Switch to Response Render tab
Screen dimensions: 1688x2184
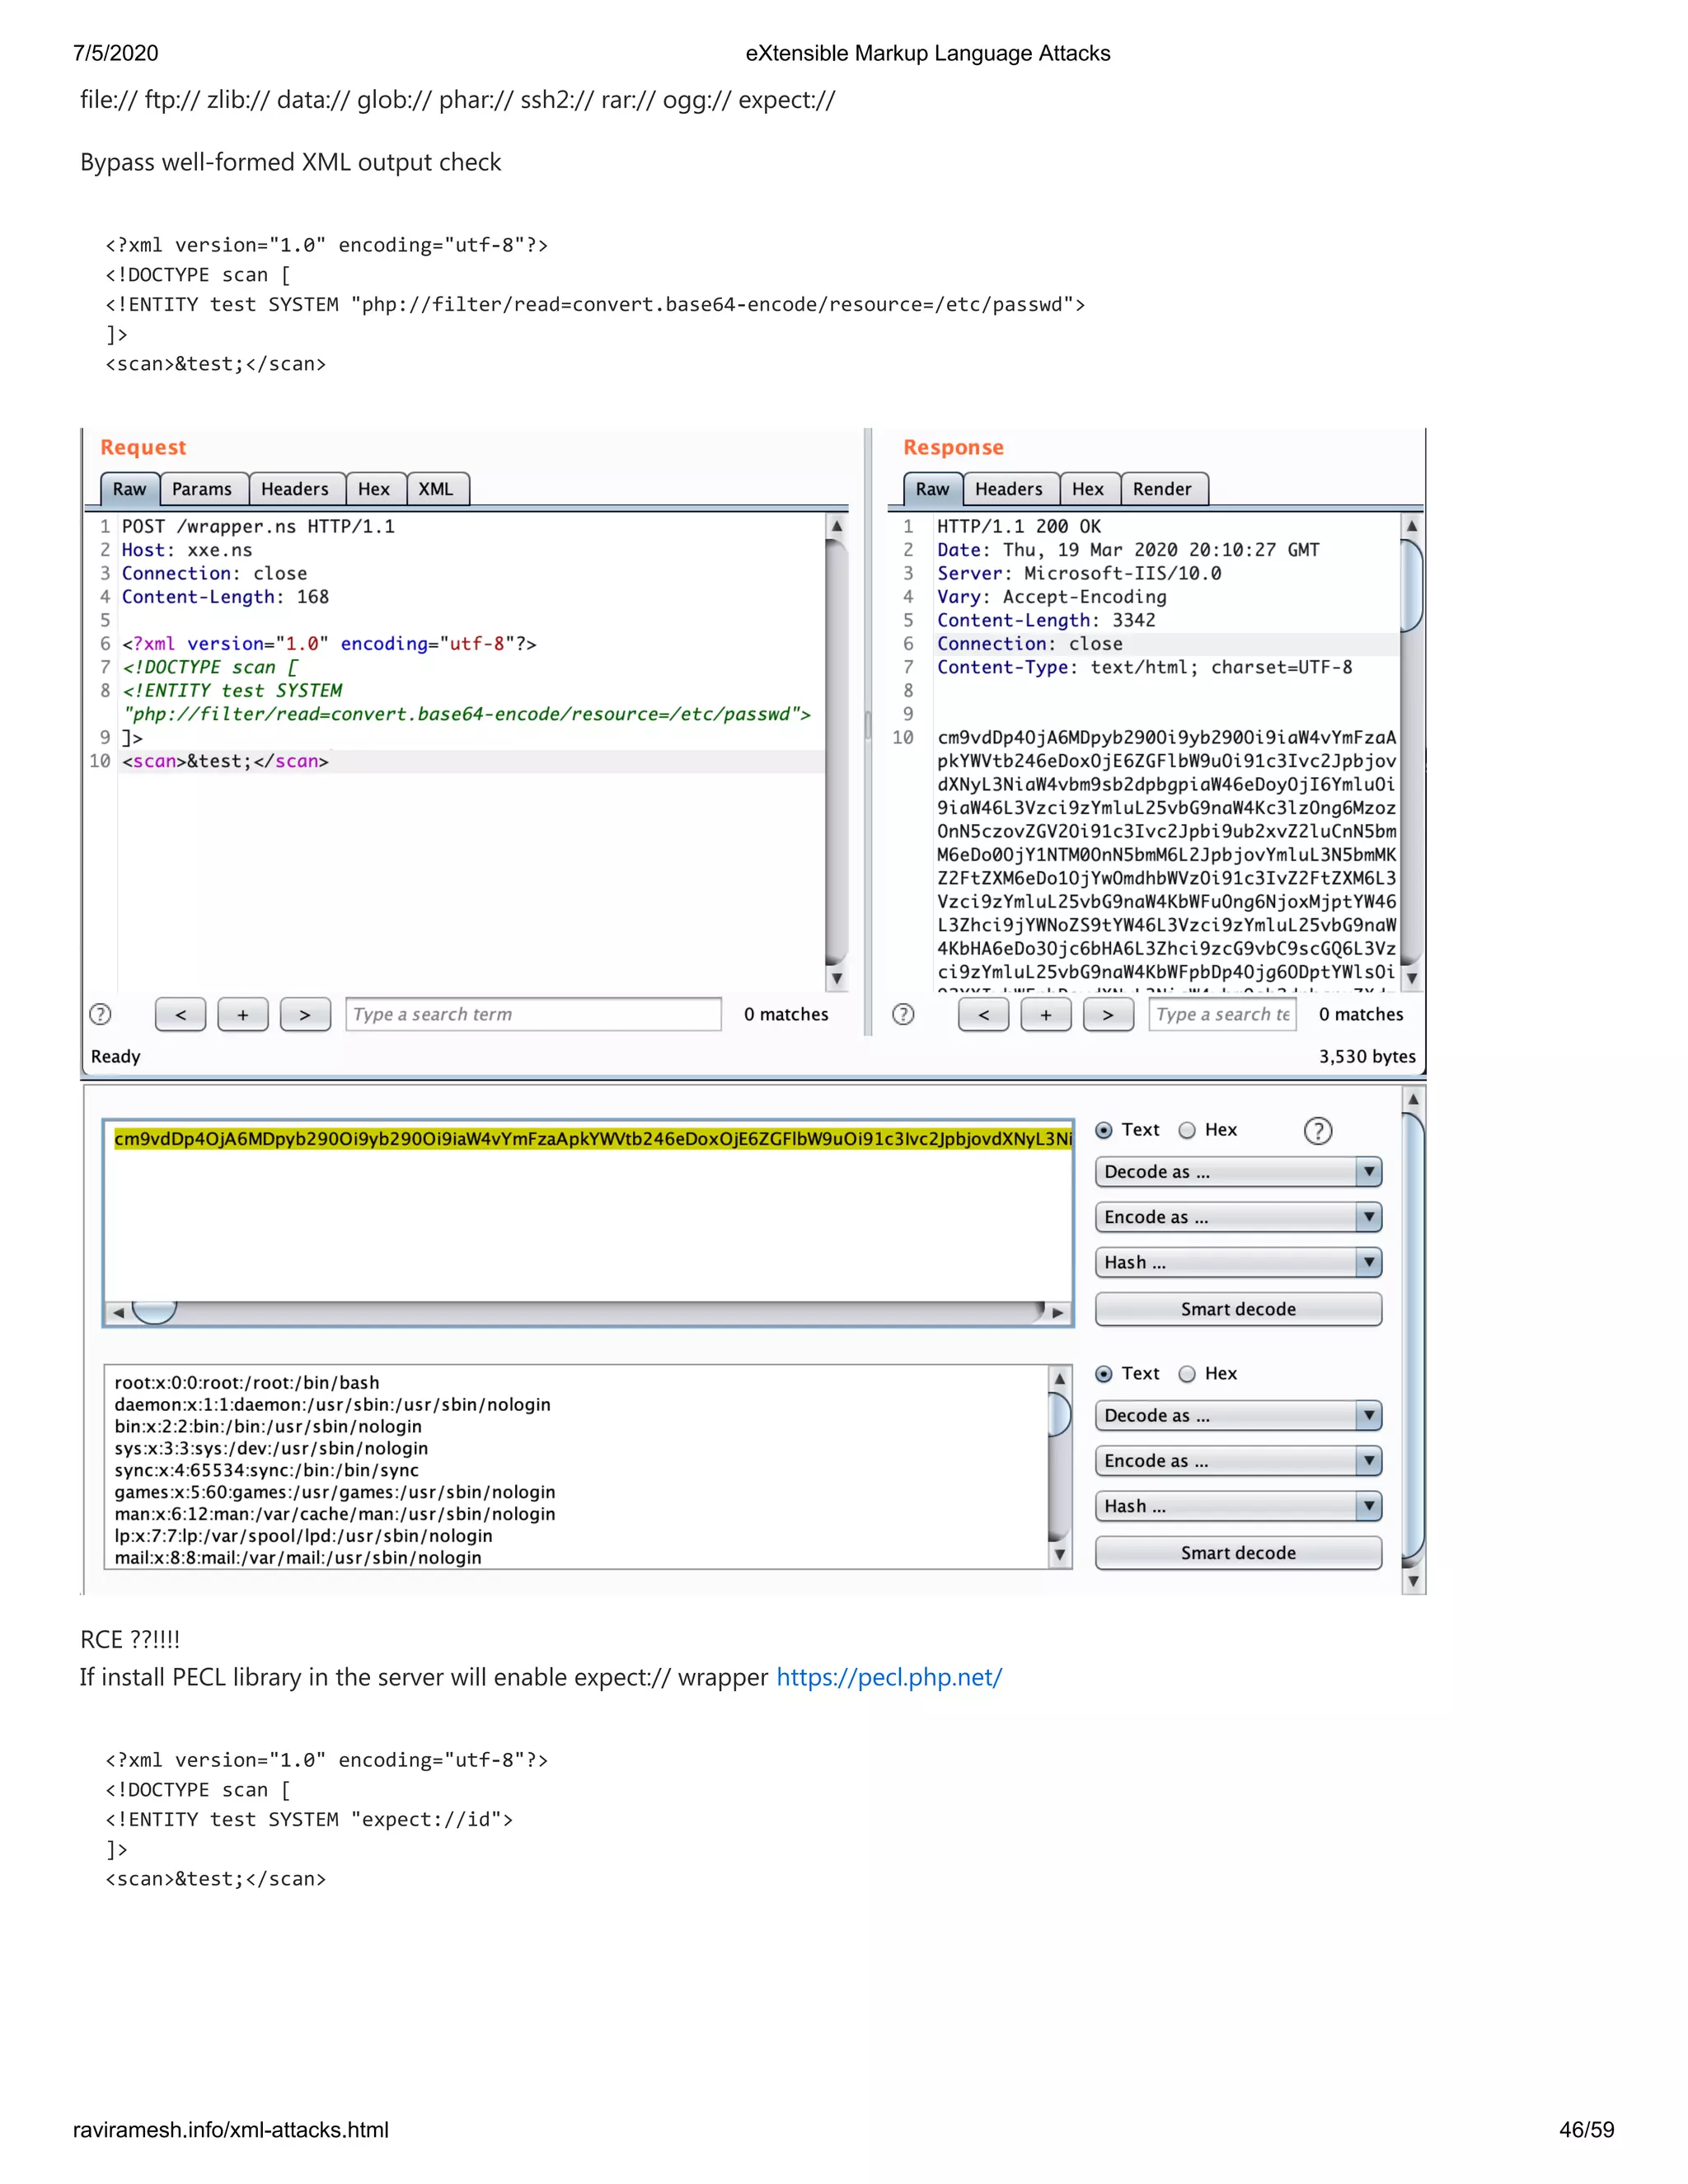pyautogui.click(x=1162, y=489)
